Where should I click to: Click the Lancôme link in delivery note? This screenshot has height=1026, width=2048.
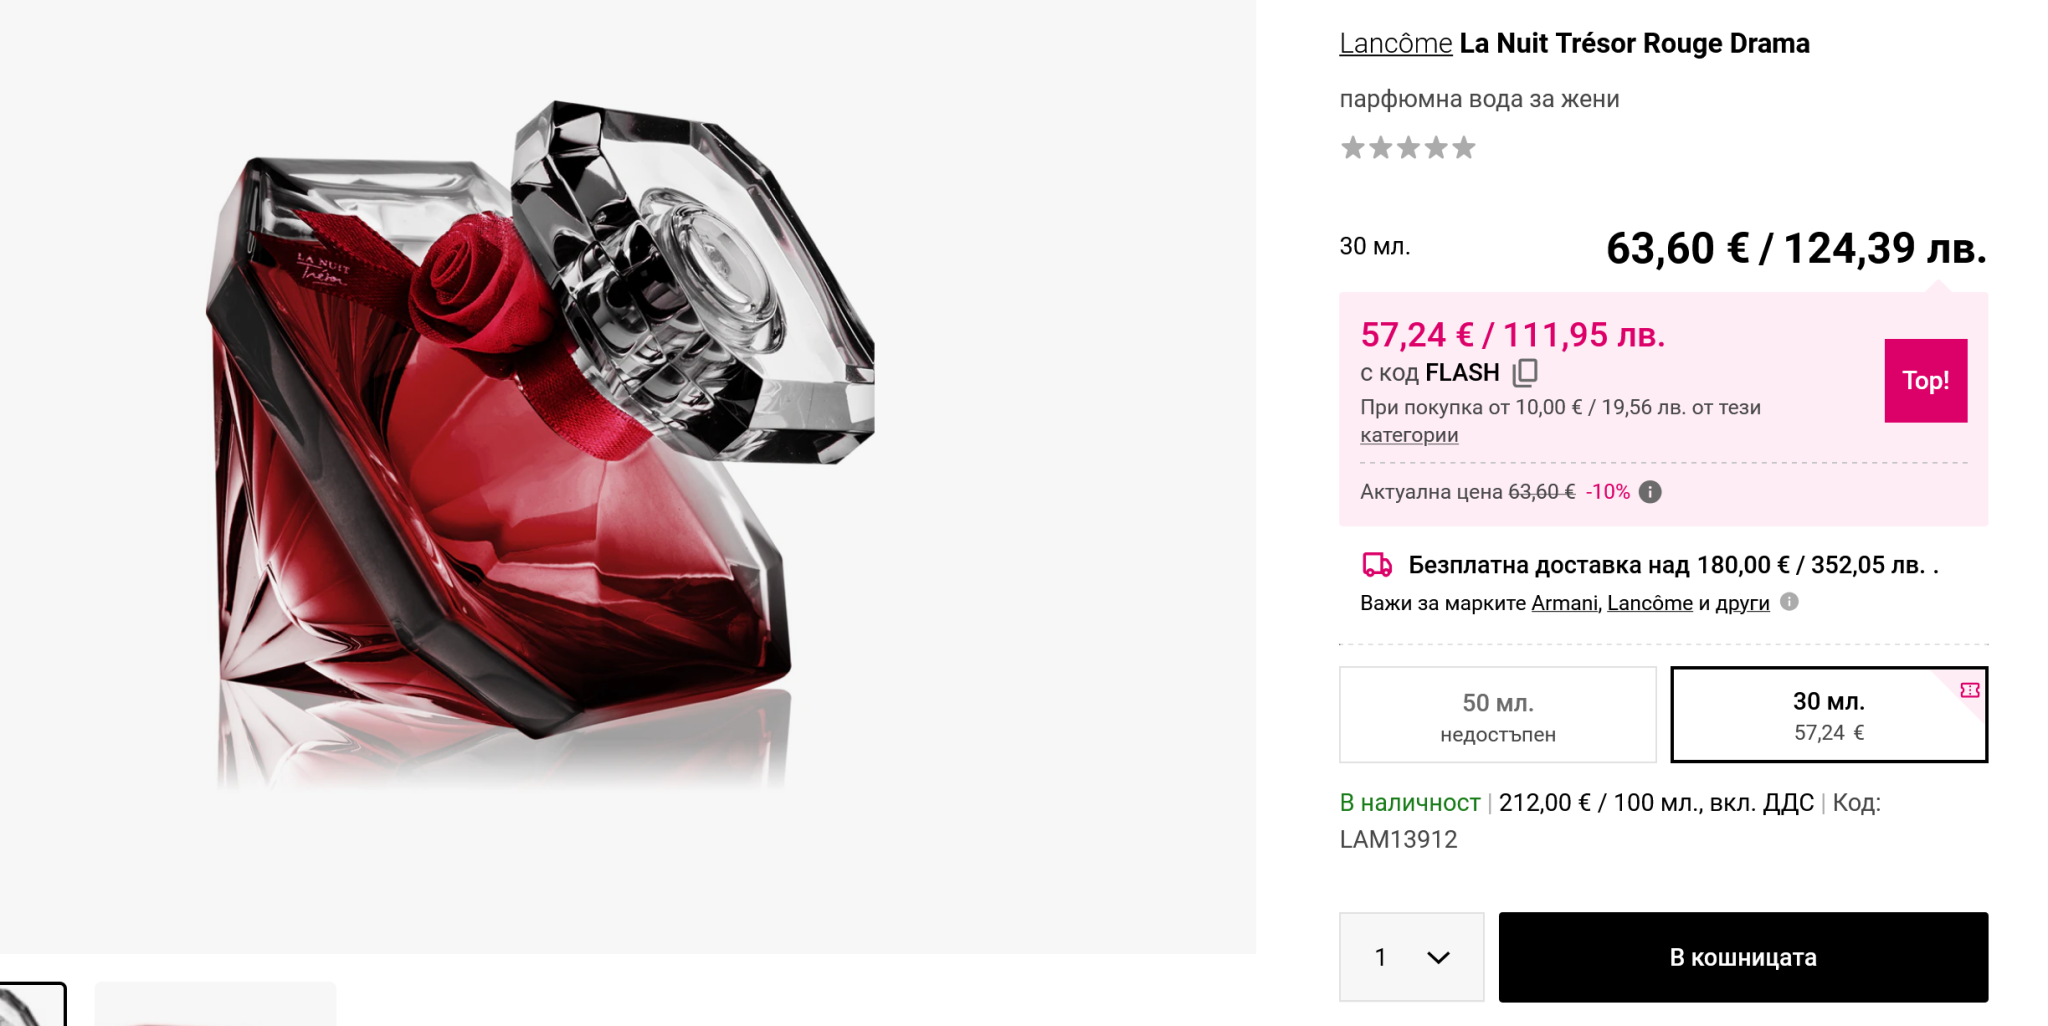tap(1649, 603)
